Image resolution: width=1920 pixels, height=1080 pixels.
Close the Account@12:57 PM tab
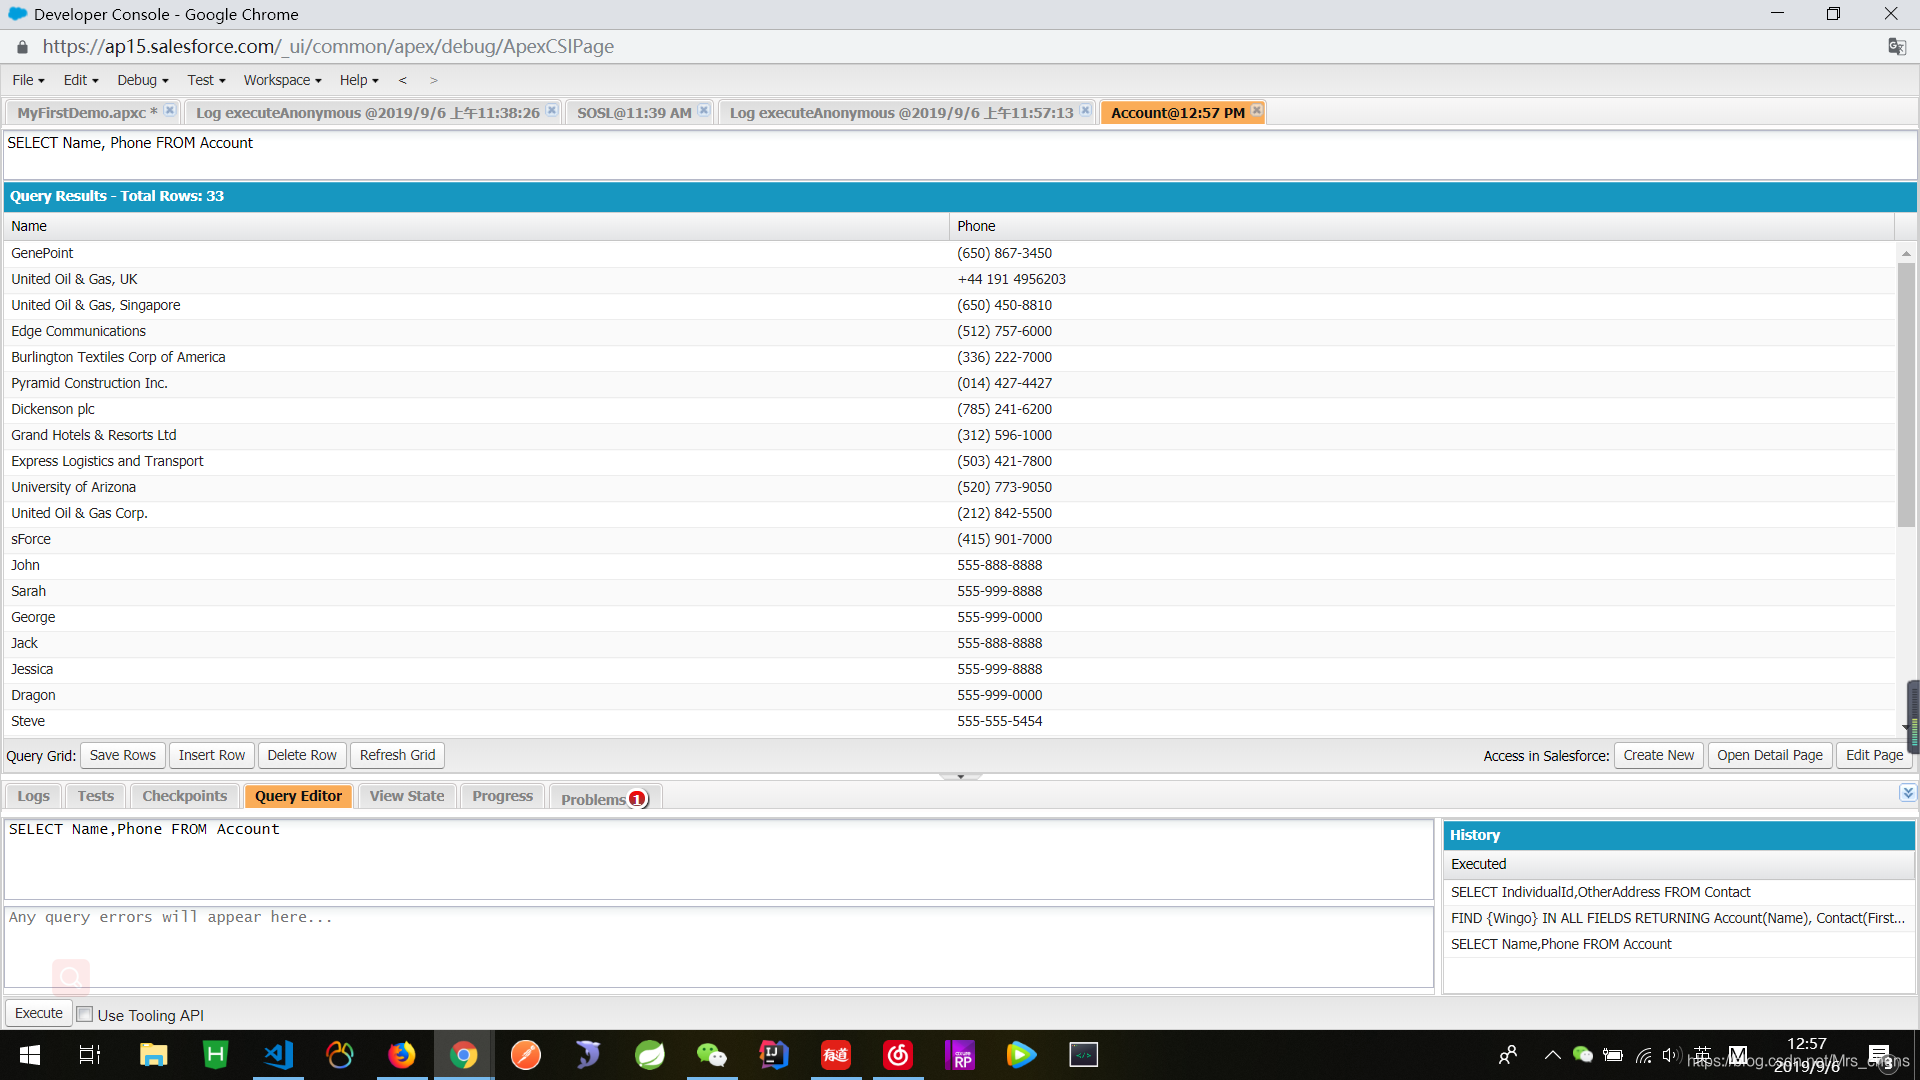tap(1257, 110)
